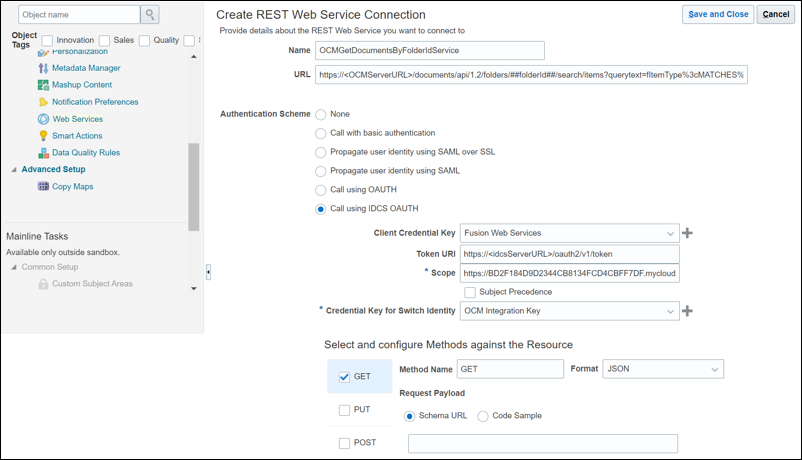802x460 pixels.
Task: Enable the Subject Precedence checkbox
Action: tap(470, 292)
